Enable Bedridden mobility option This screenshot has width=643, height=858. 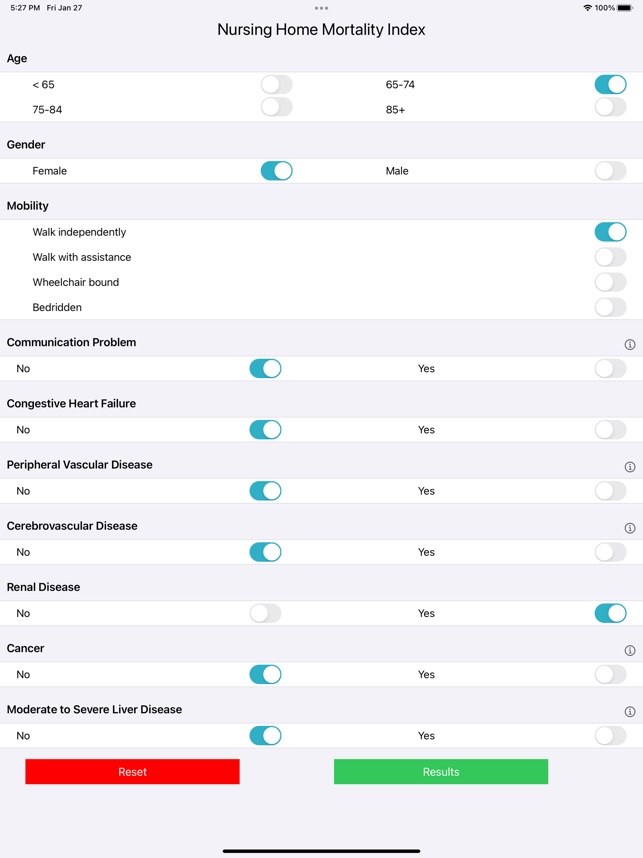point(610,307)
